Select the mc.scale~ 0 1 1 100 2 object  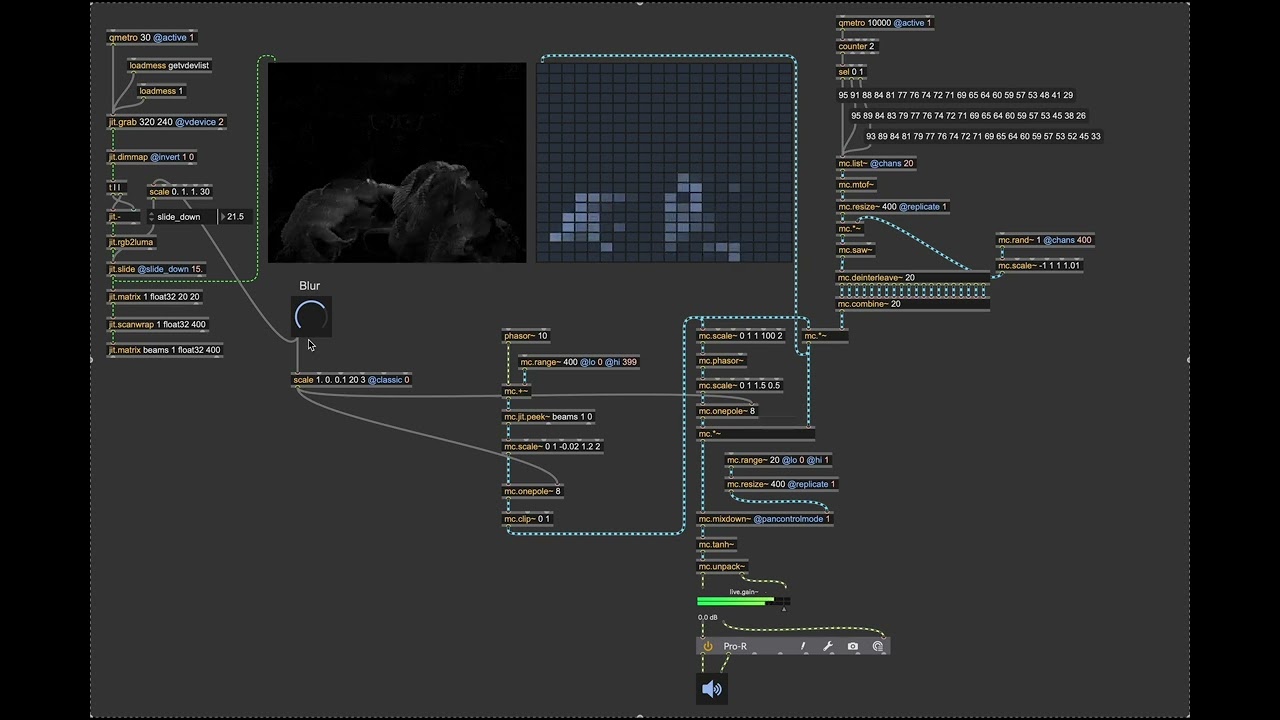tap(741, 336)
